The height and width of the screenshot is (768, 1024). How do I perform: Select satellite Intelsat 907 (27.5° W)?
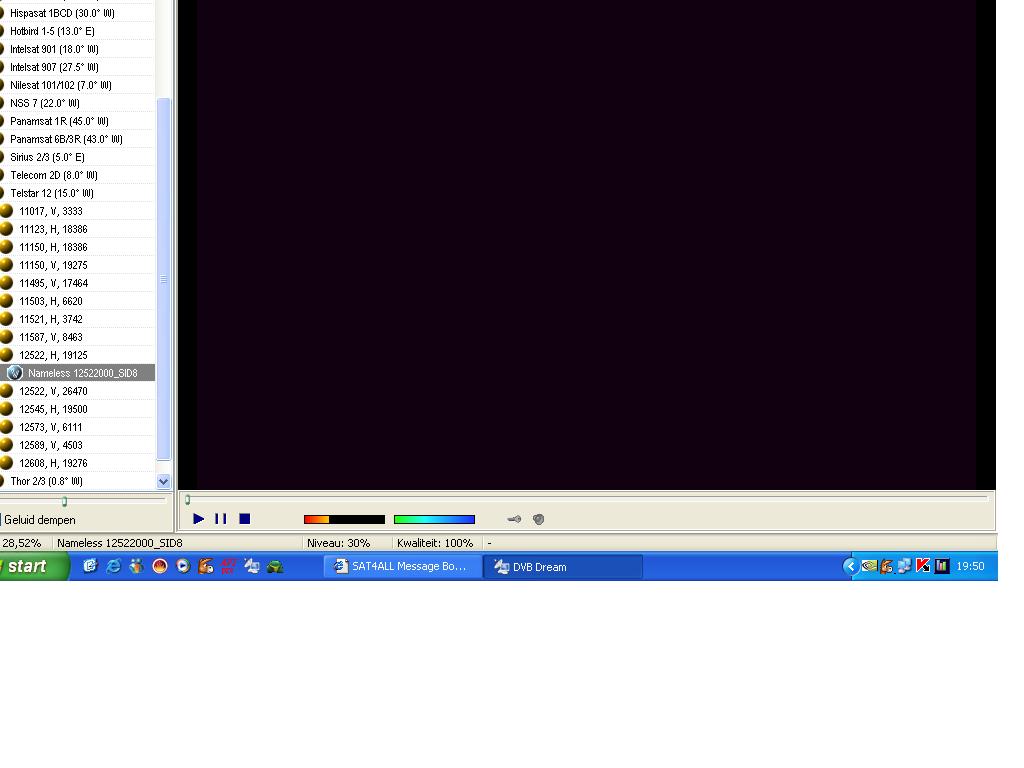click(x=54, y=67)
